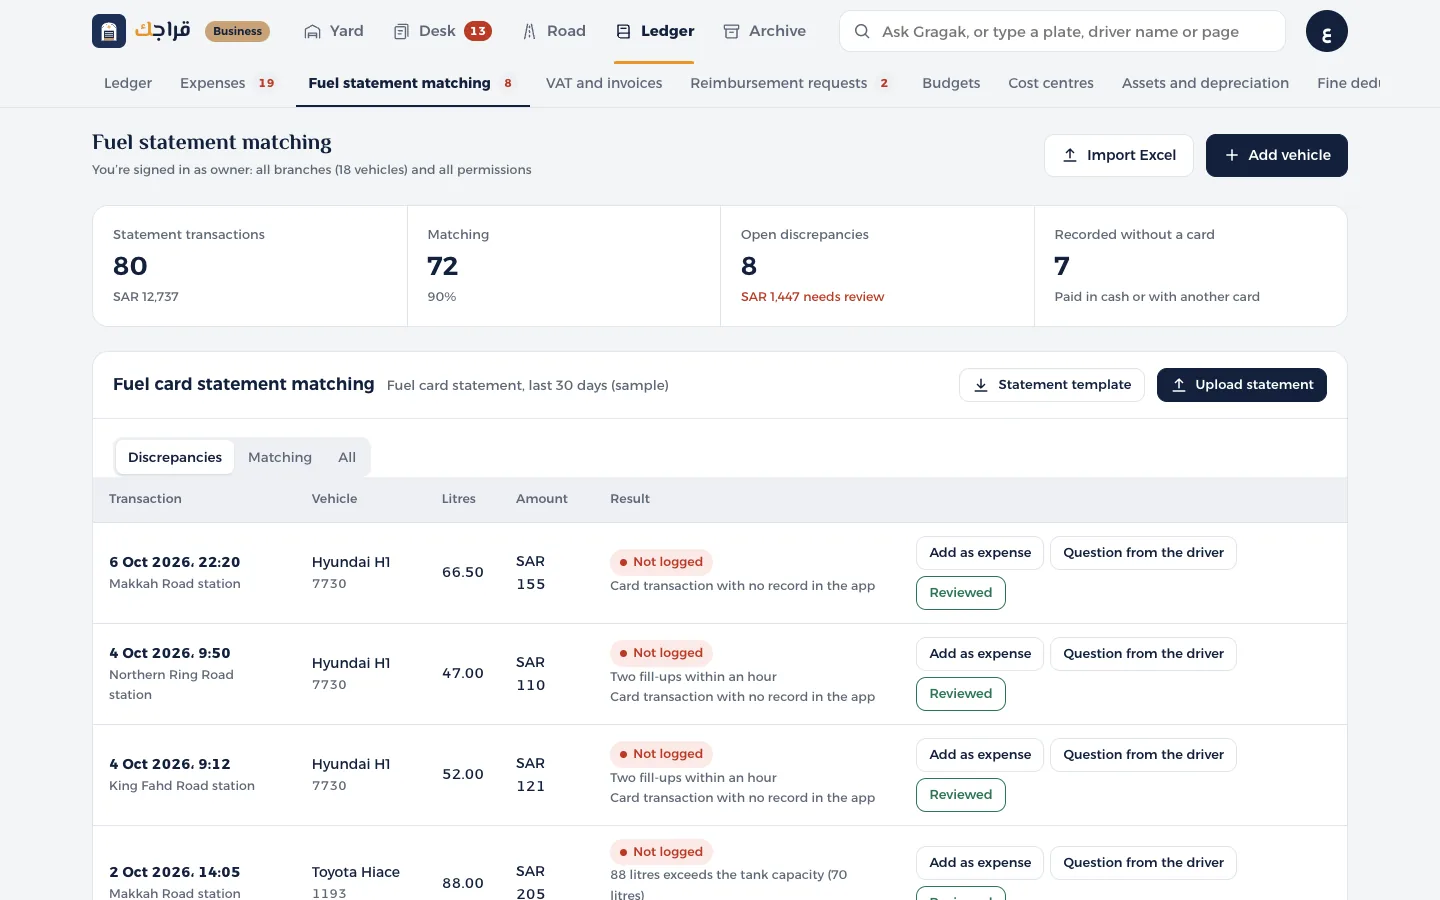This screenshot has width=1440, height=900.
Task: Open the Archive section
Action: [764, 31]
